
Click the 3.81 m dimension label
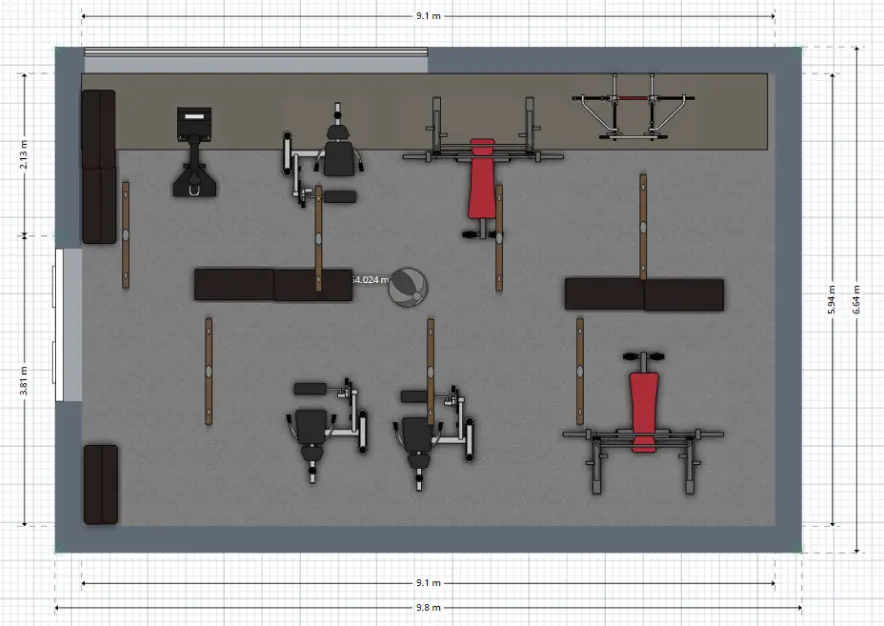pyautogui.click(x=24, y=380)
